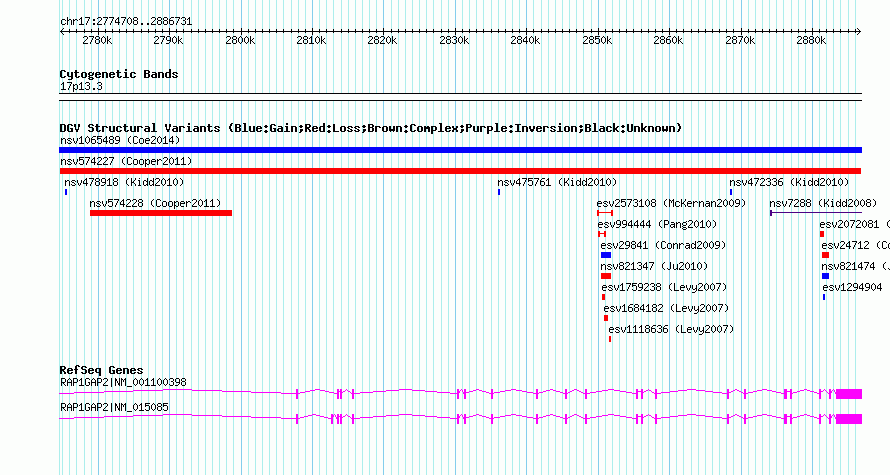Image resolution: width=890 pixels, height=475 pixels.
Task: Select red block under esv2072081
Action: [x=822, y=234]
